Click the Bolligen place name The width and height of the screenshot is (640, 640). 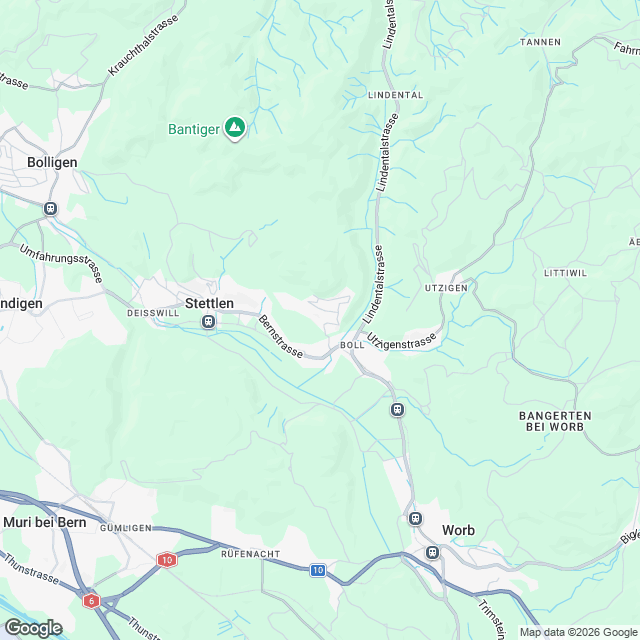click(x=52, y=162)
